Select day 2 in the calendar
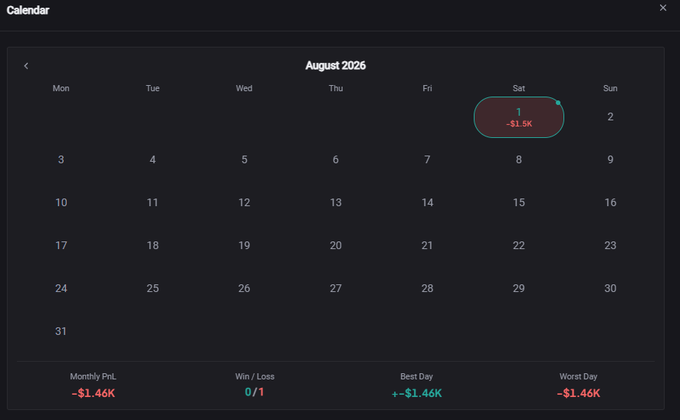 610,117
